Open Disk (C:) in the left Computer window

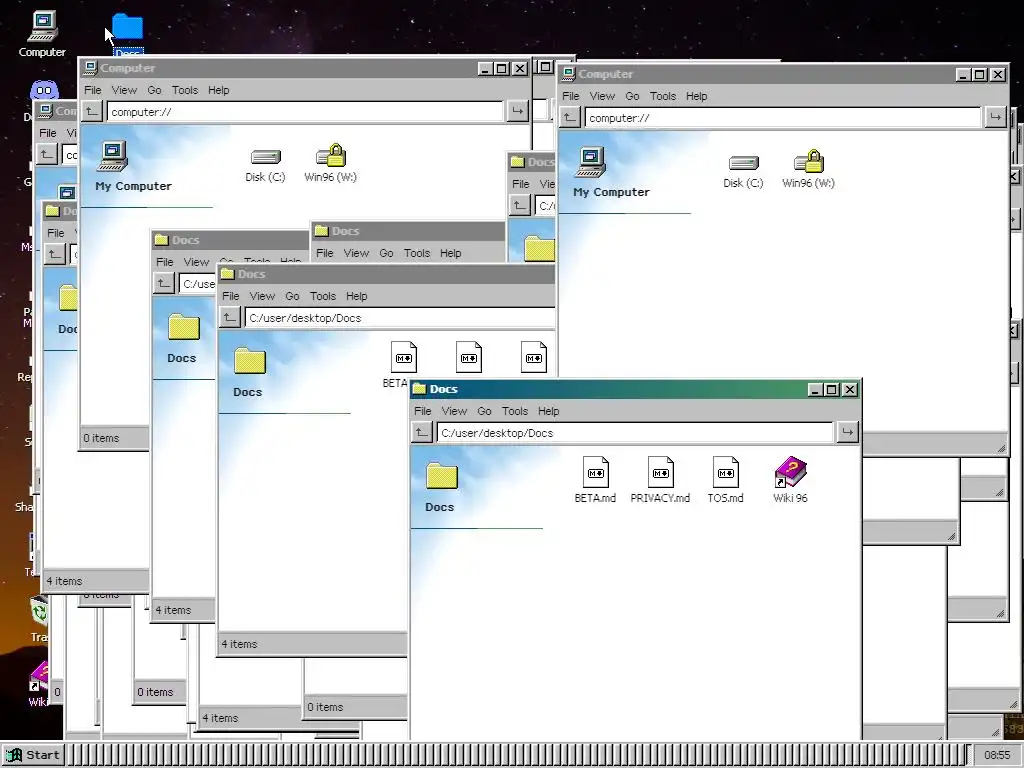(x=265, y=166)
